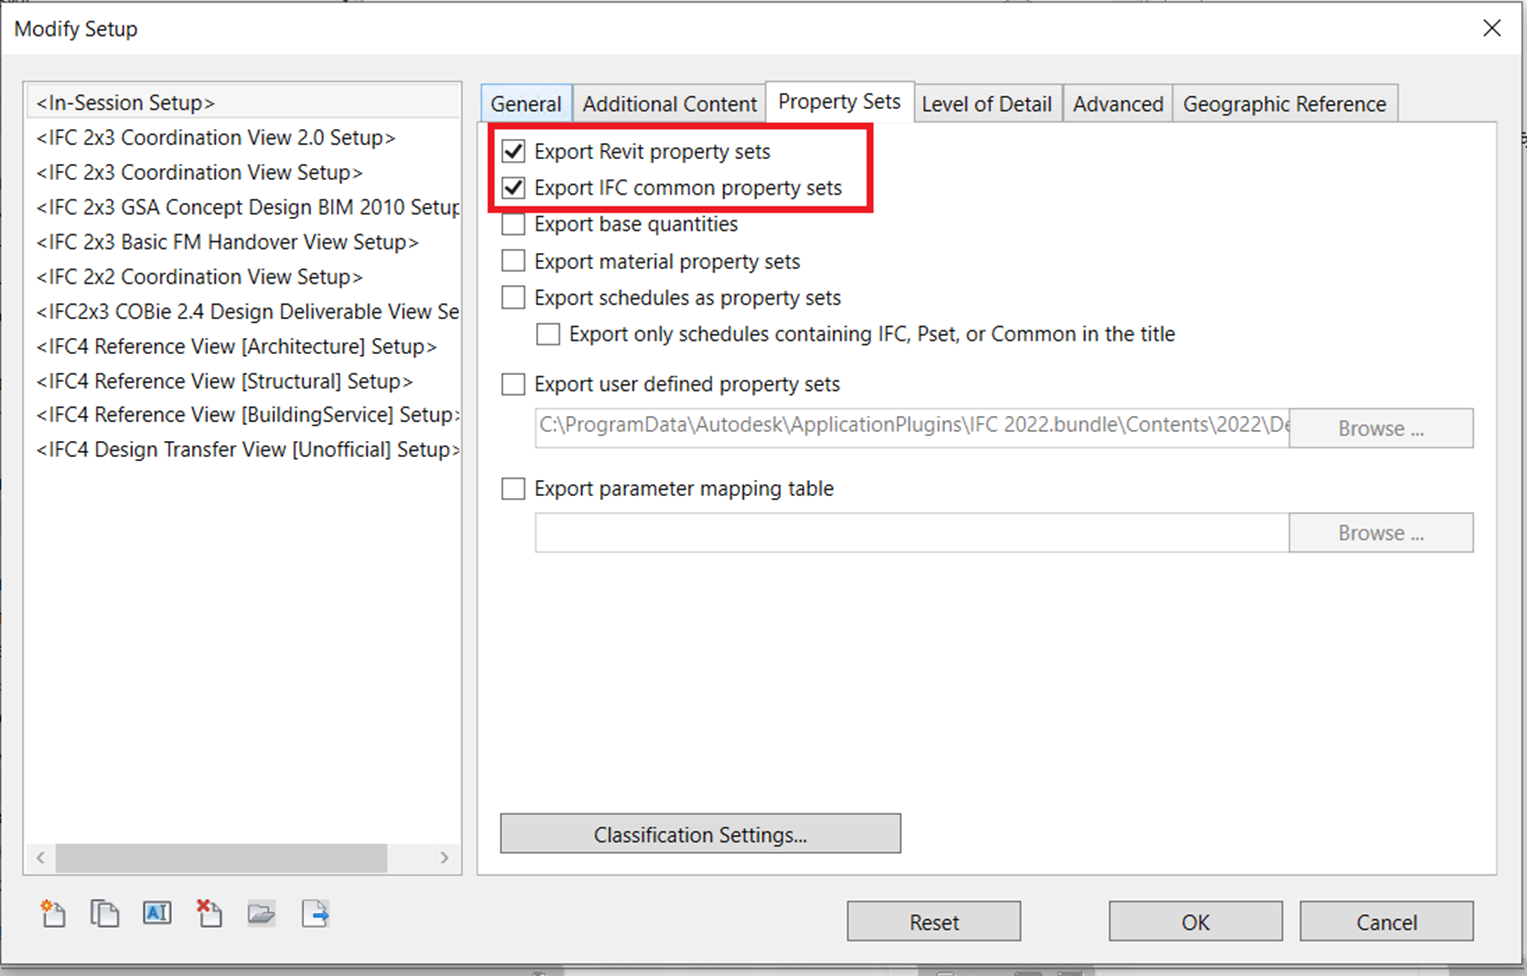This screenshot has width=1527, height=976.
Task: Create a new IFC export setup
Action: tap(53, 913)
